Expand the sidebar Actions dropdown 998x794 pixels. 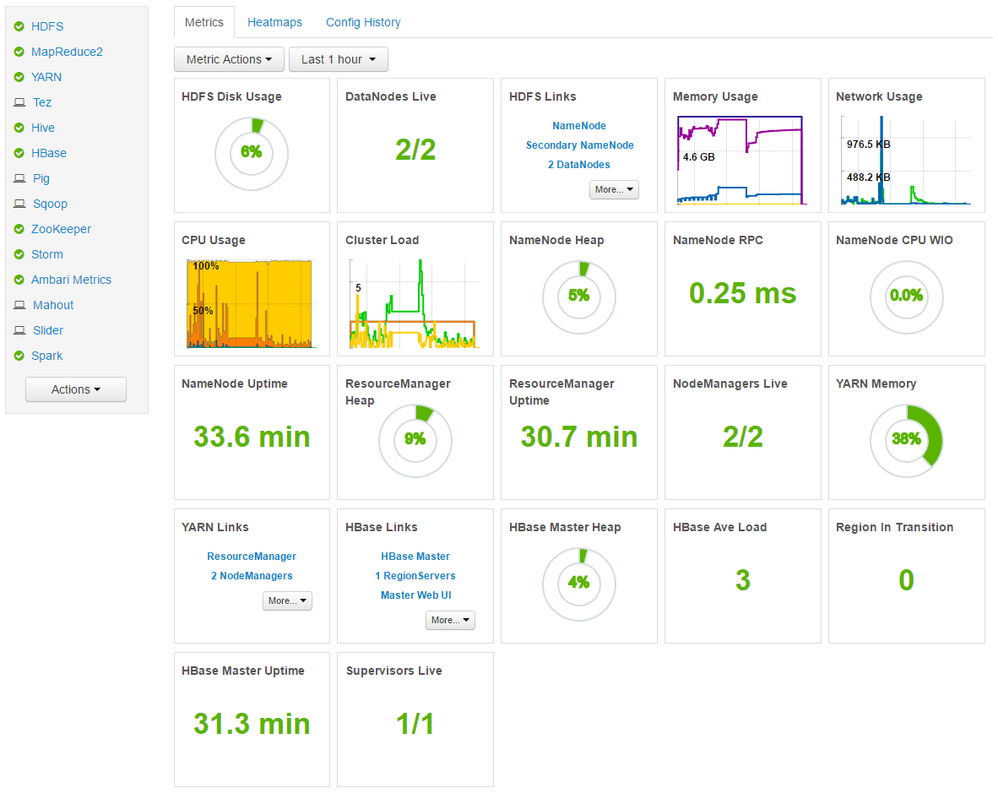tap(76, 390)
